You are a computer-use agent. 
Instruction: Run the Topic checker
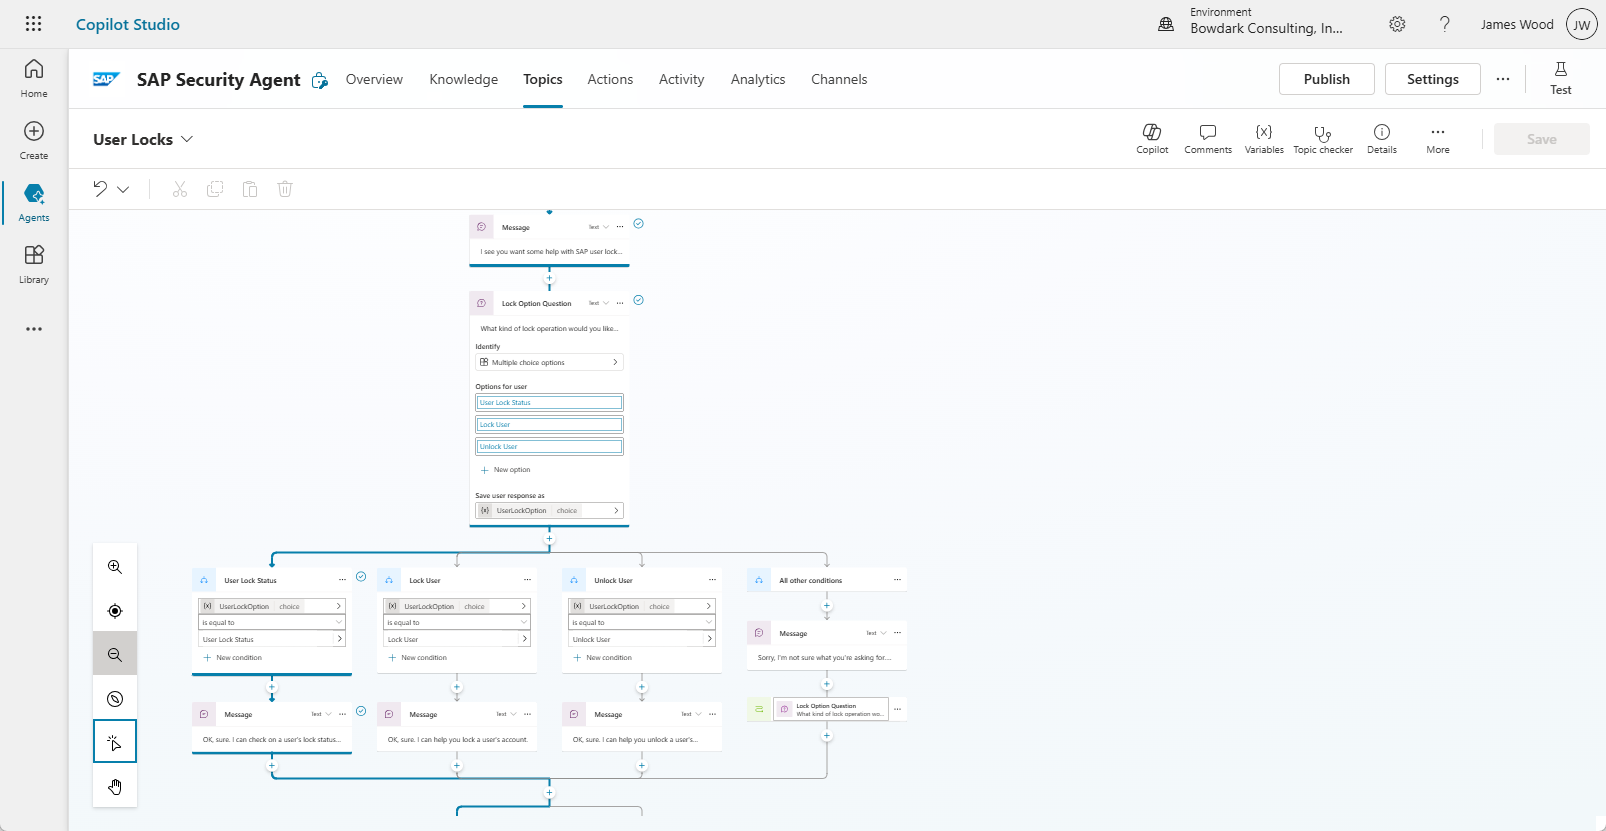coord(1323,139)
